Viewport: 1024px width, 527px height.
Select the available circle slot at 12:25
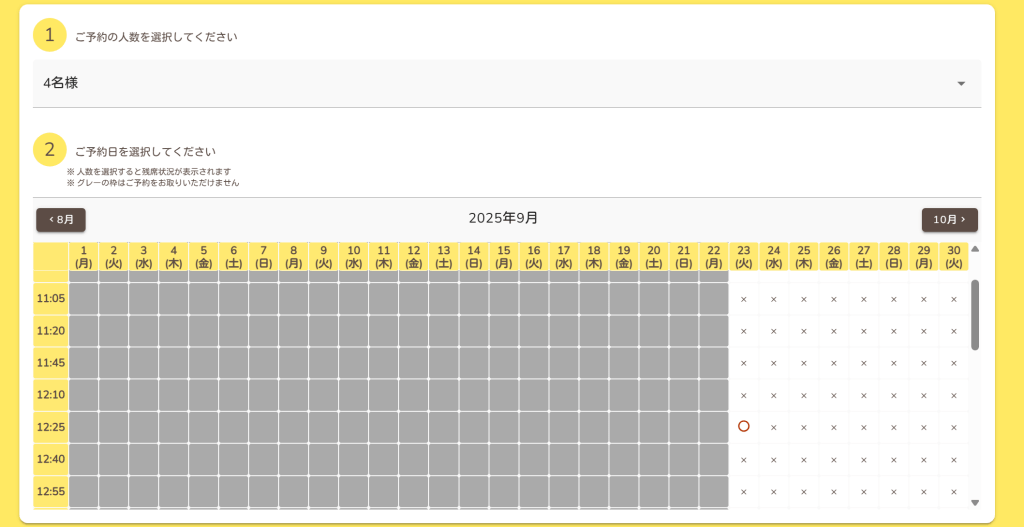(x=743, y=426)
